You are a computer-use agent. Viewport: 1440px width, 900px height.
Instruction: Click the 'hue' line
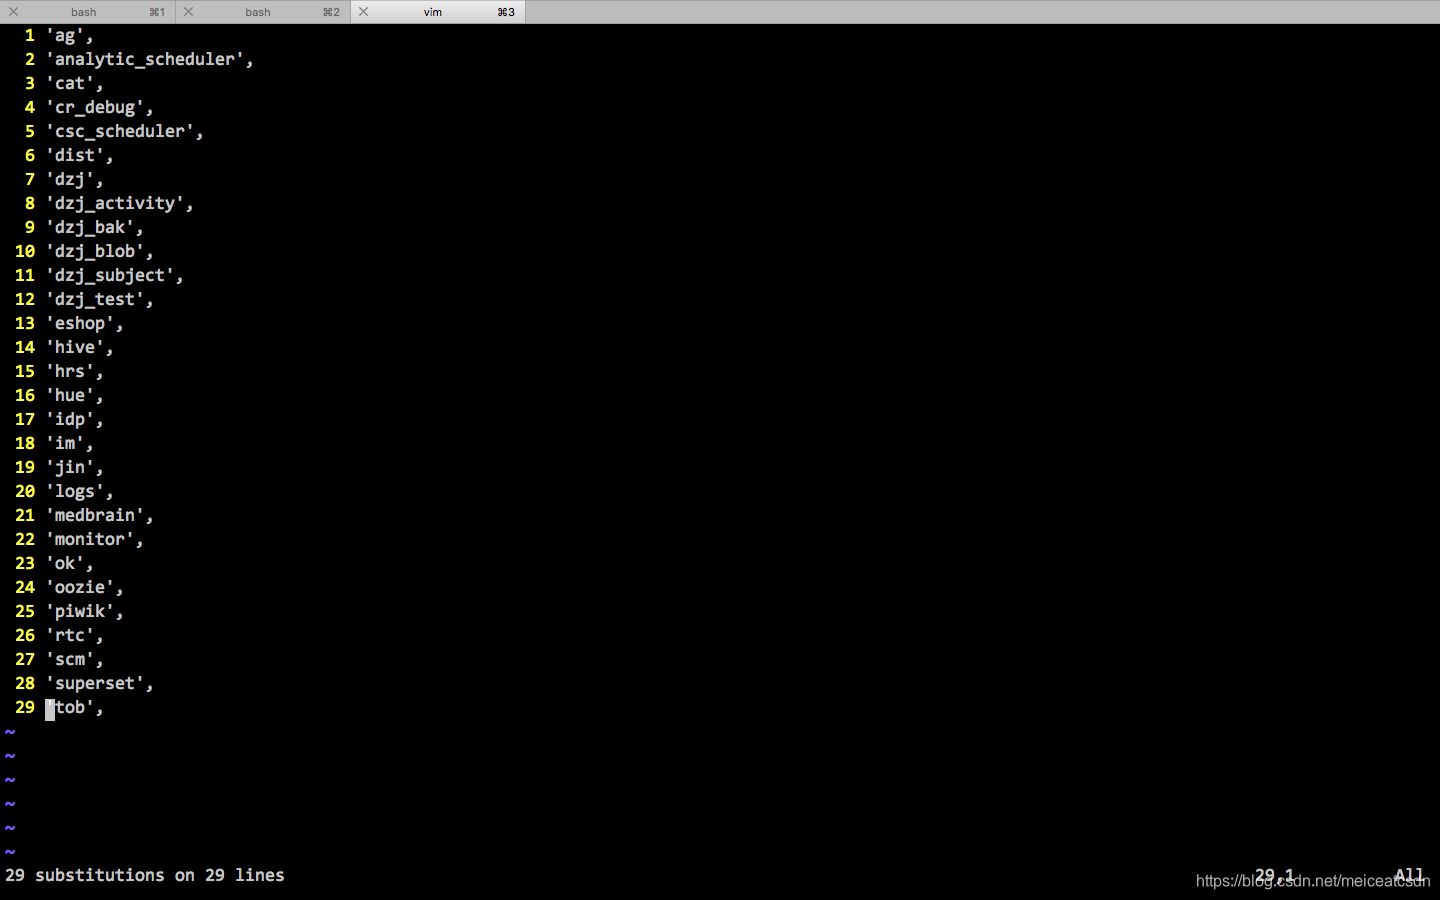click(x=74, y=396)
